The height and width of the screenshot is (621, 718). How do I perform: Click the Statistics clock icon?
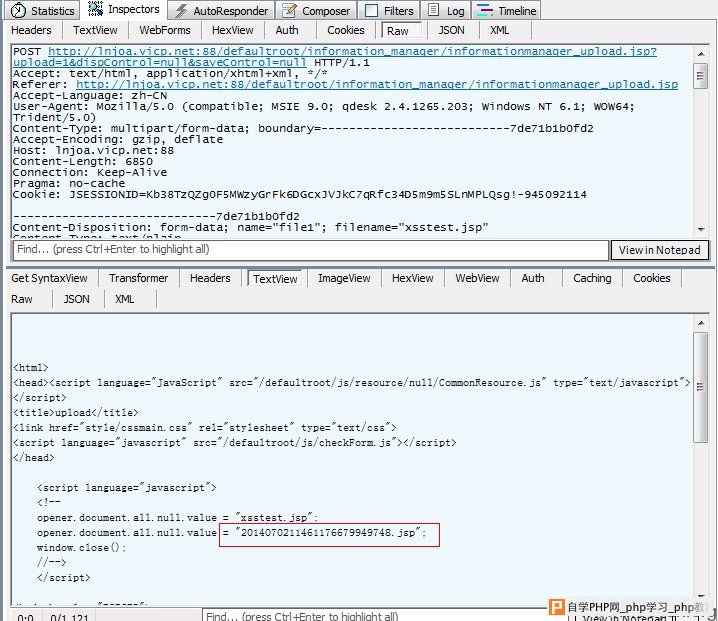[18, 10]
